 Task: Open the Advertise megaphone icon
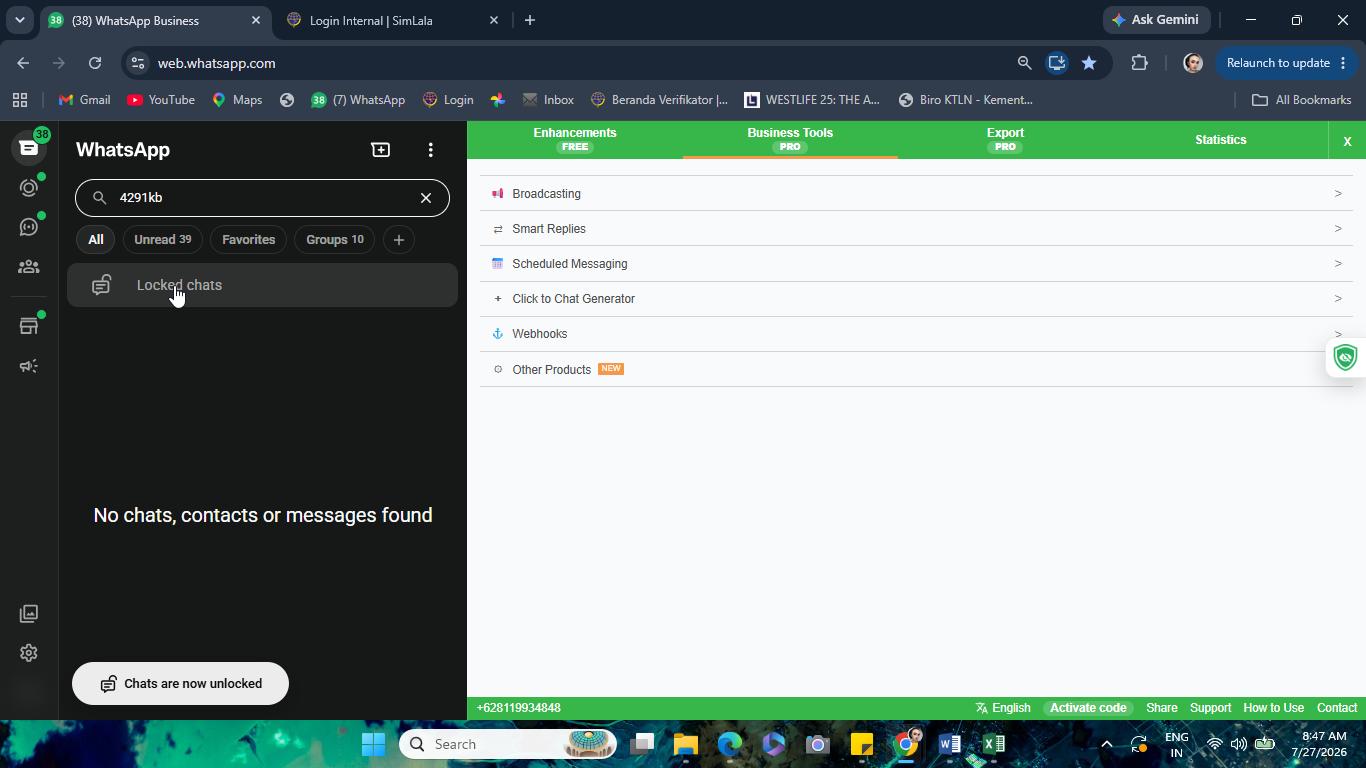28,366
